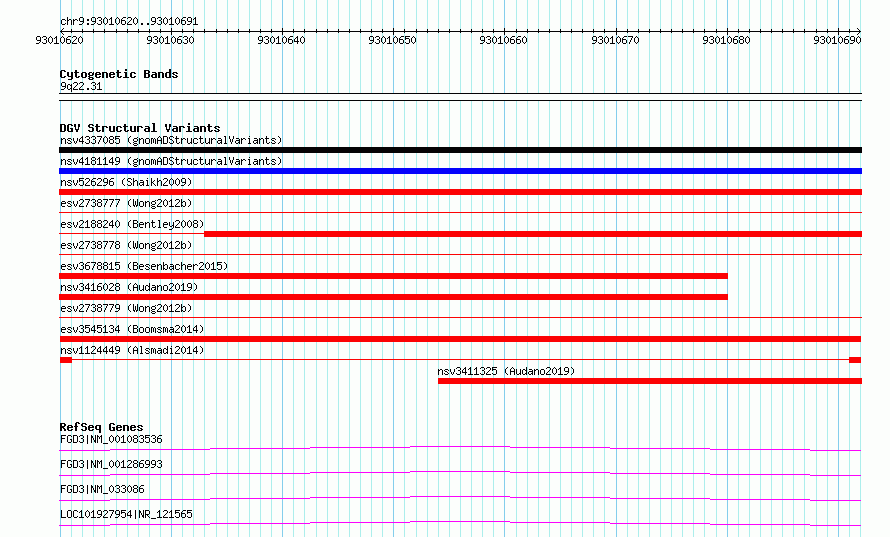Click ruler position 93010620
Image resolution: width=890 pixels, height=537 pixels.
(59, 40)
